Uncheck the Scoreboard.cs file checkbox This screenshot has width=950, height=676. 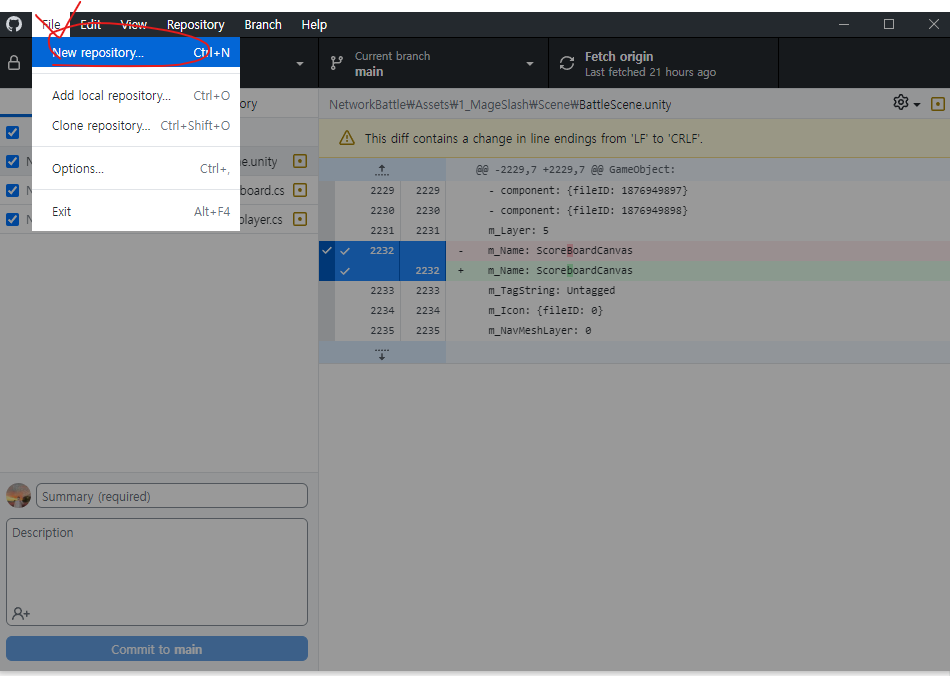pos(13,190)
